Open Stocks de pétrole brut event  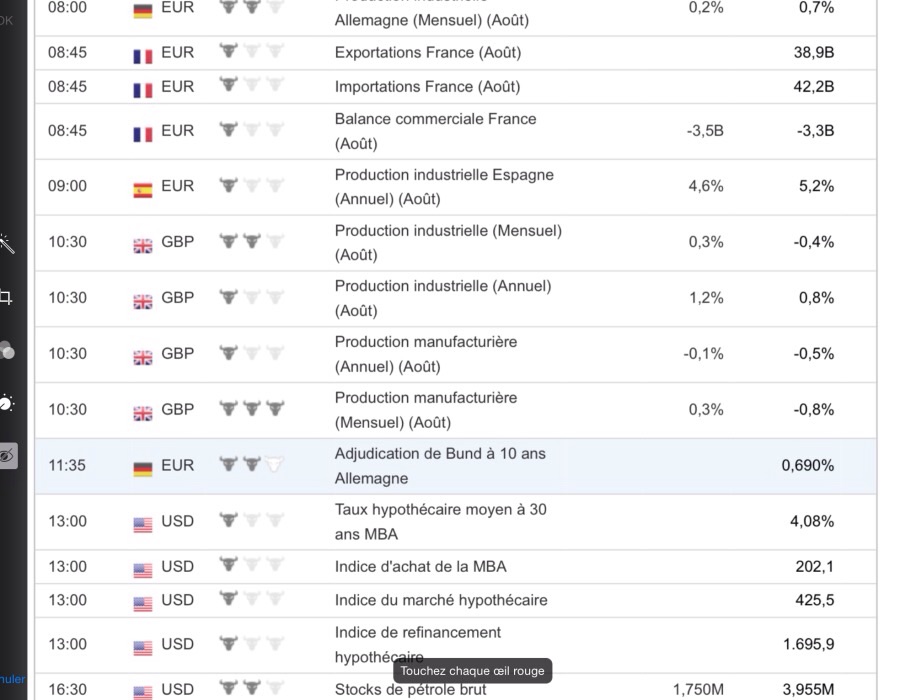click(x=411, y=690)
